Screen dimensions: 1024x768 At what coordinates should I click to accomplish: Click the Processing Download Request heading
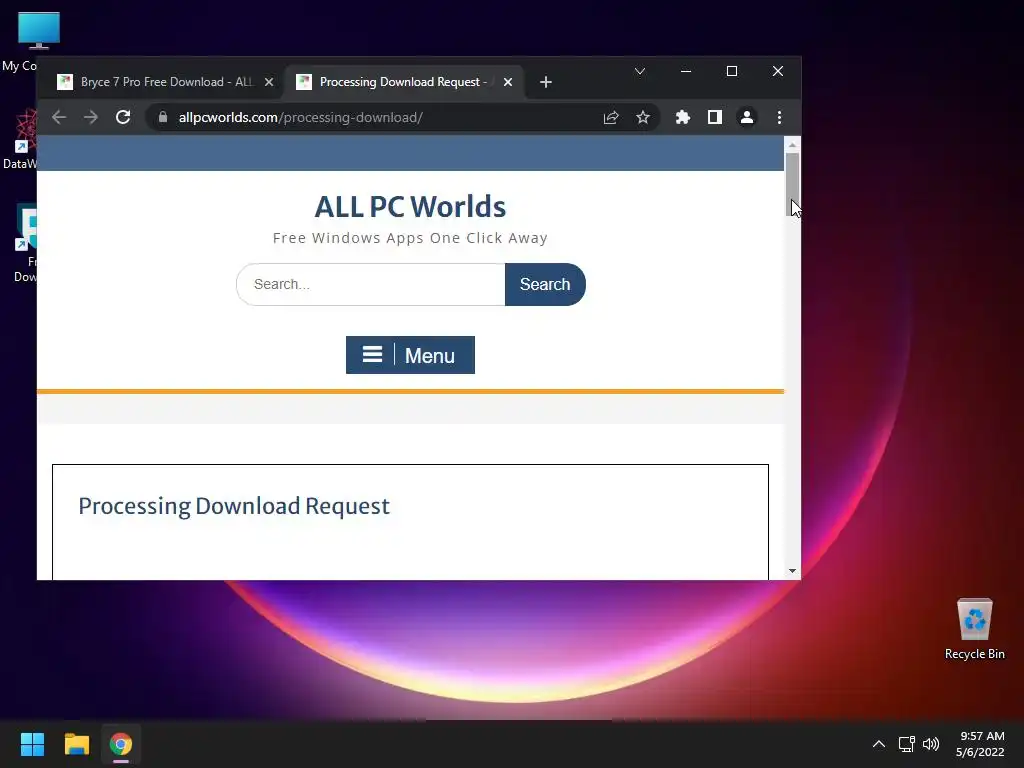[x=234, y=506]
